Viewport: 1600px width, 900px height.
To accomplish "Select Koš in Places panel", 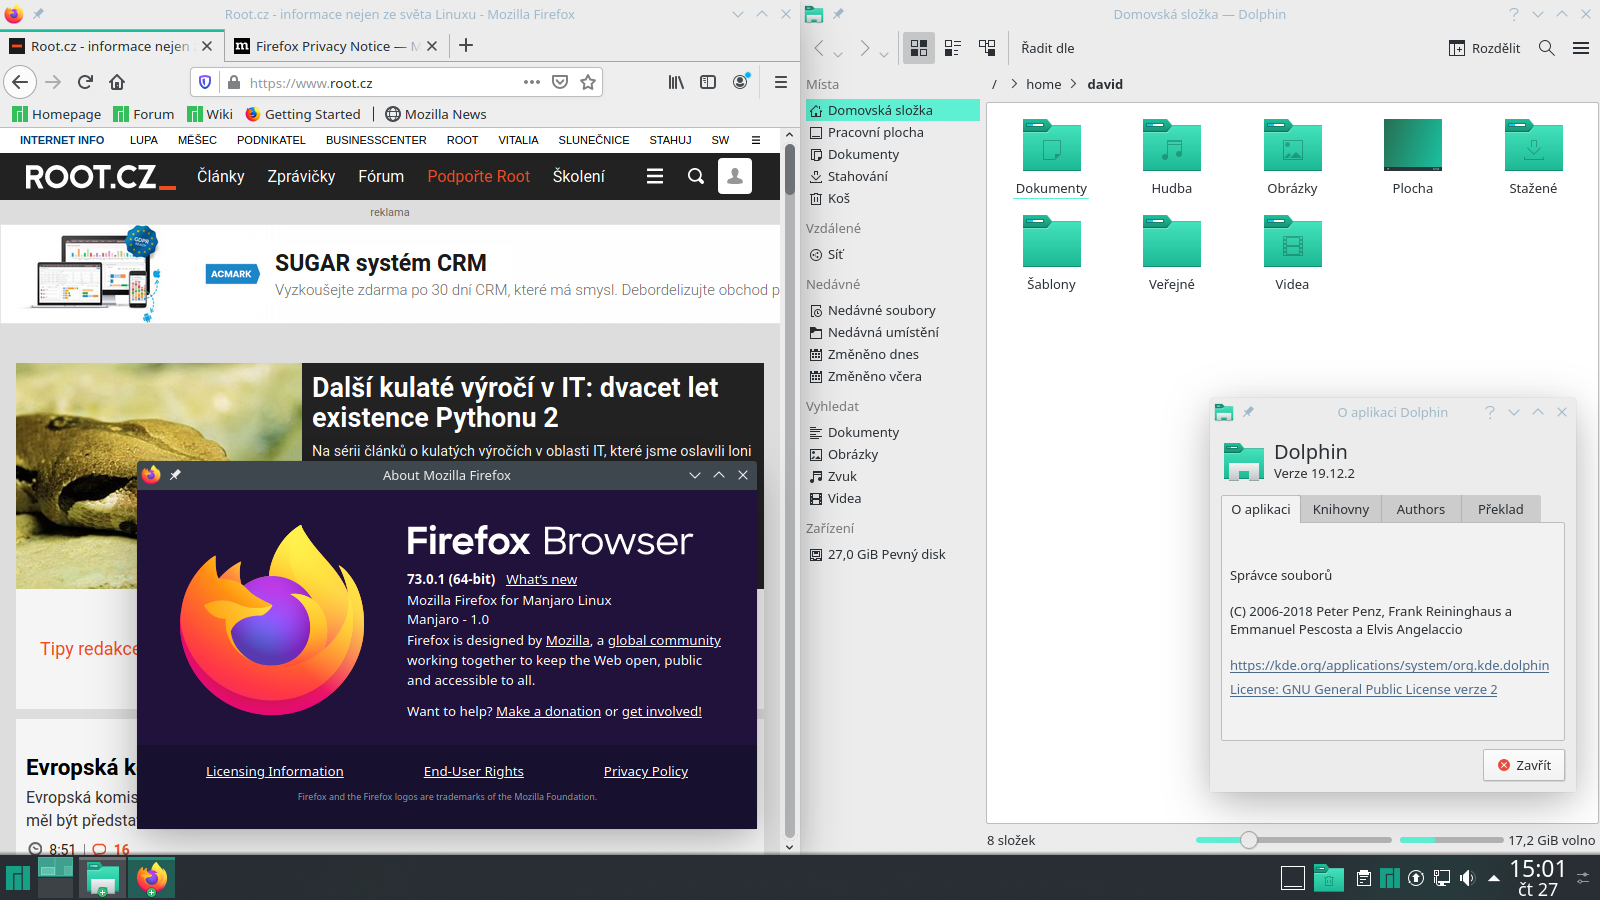I will 892,198.
